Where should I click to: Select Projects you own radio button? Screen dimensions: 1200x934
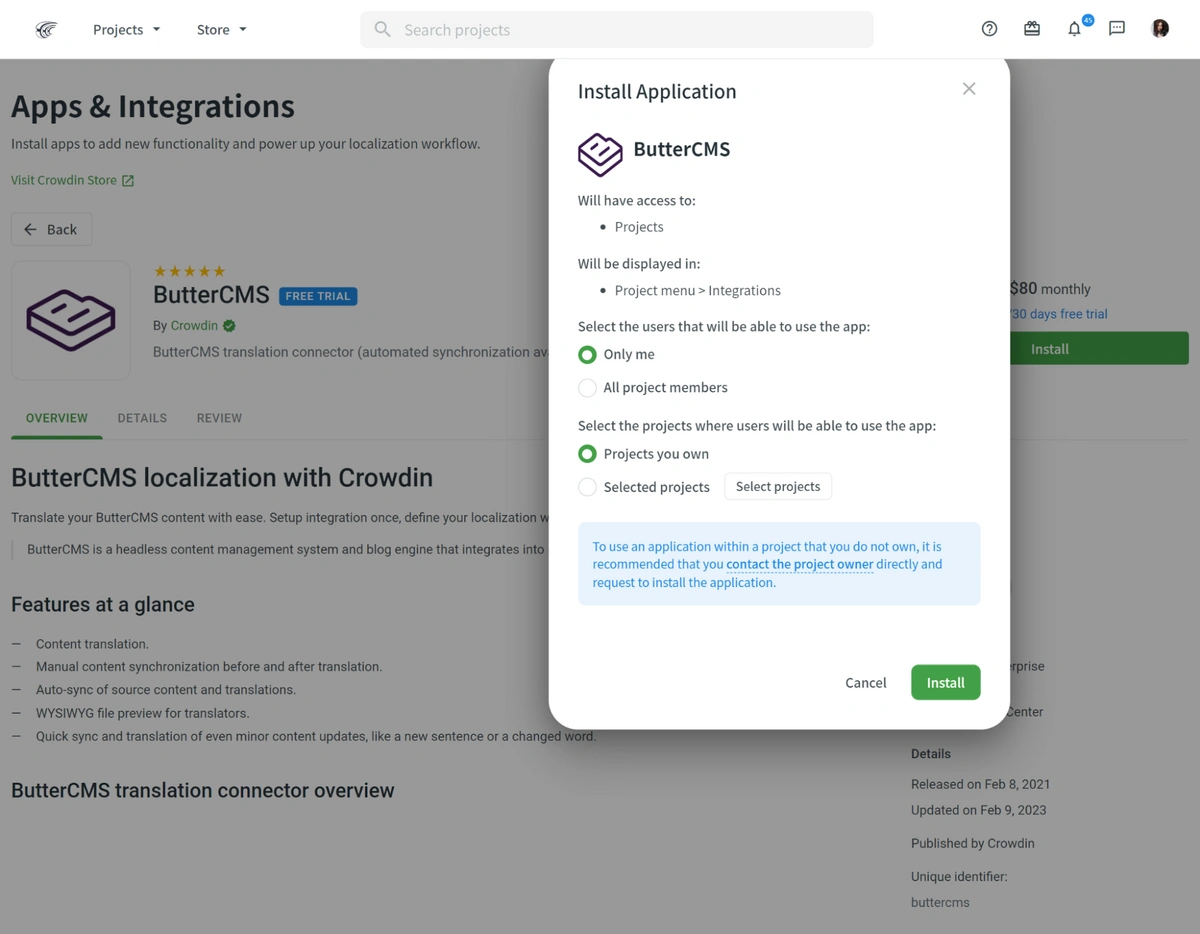click(587, 454)
